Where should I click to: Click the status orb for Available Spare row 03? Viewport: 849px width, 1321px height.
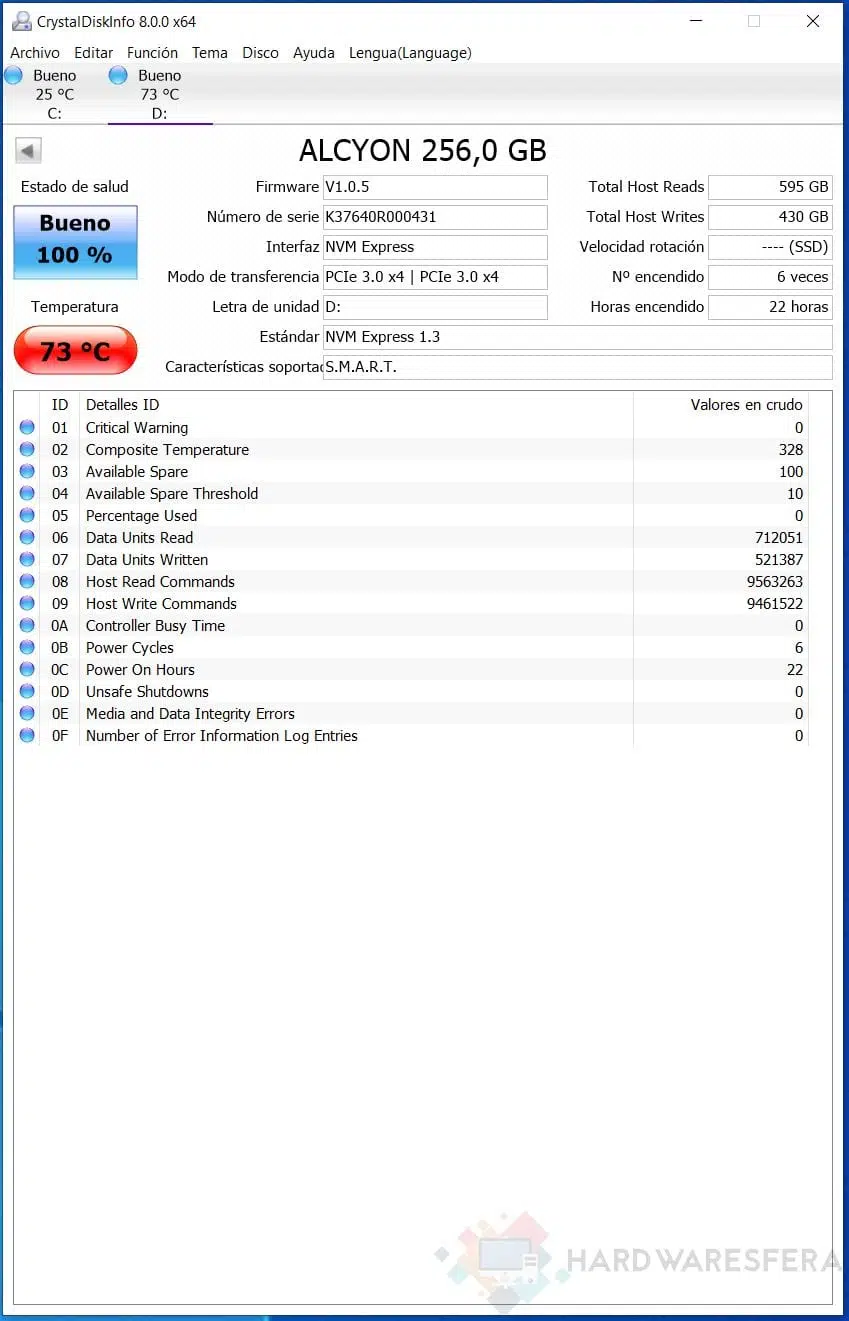pyautogui.click(x=27, y=471)
